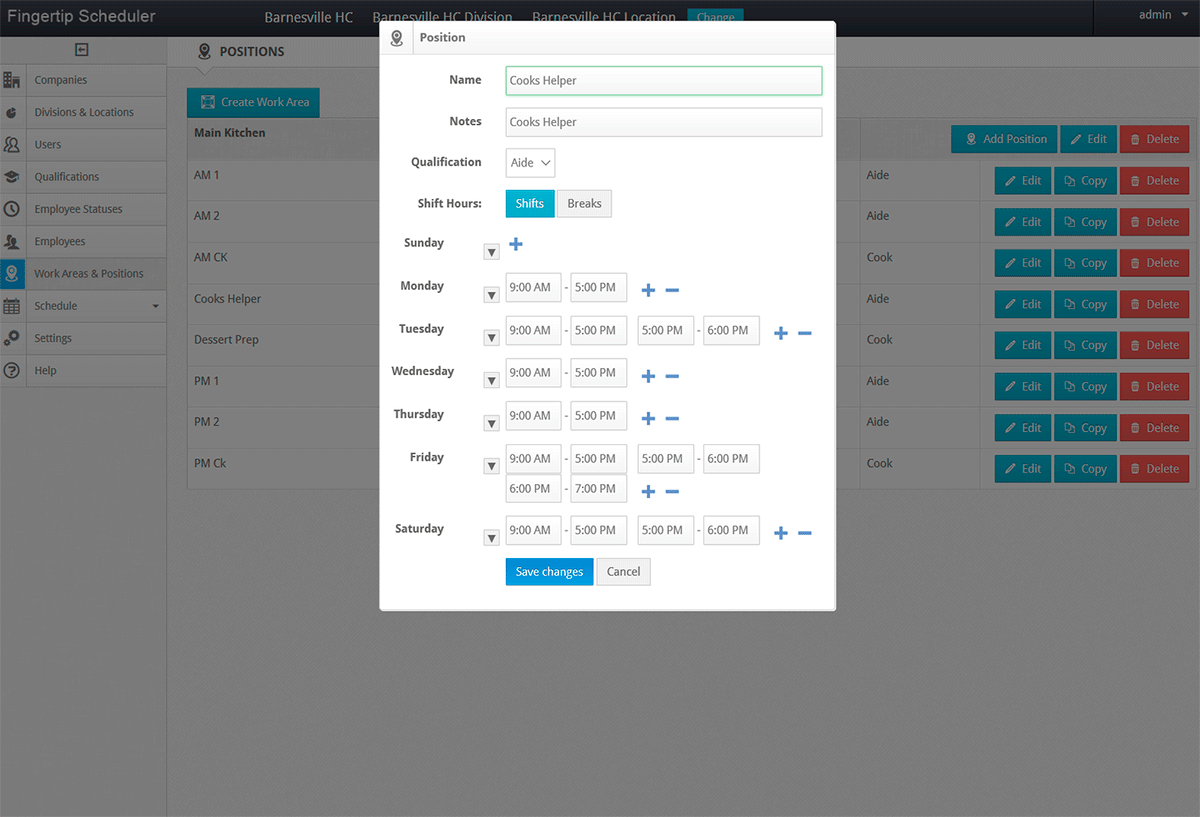Screen dimensions: 1200x817
Task: Expand the Sunday shift dropdown arrow
Action: tap(490, 252)
